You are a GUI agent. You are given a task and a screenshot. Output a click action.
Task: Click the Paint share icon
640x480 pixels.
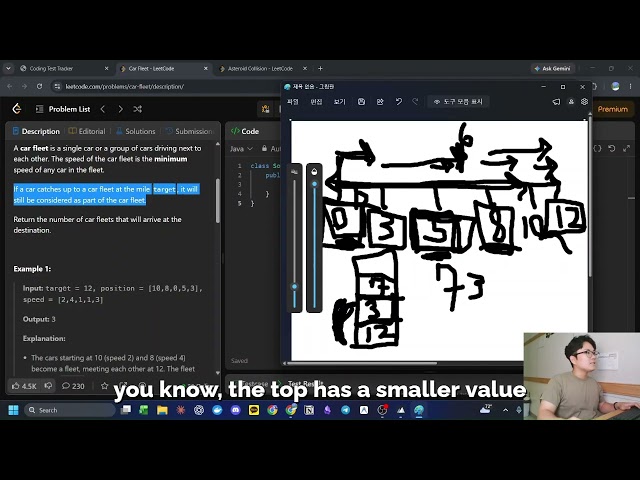click(380, 102)
